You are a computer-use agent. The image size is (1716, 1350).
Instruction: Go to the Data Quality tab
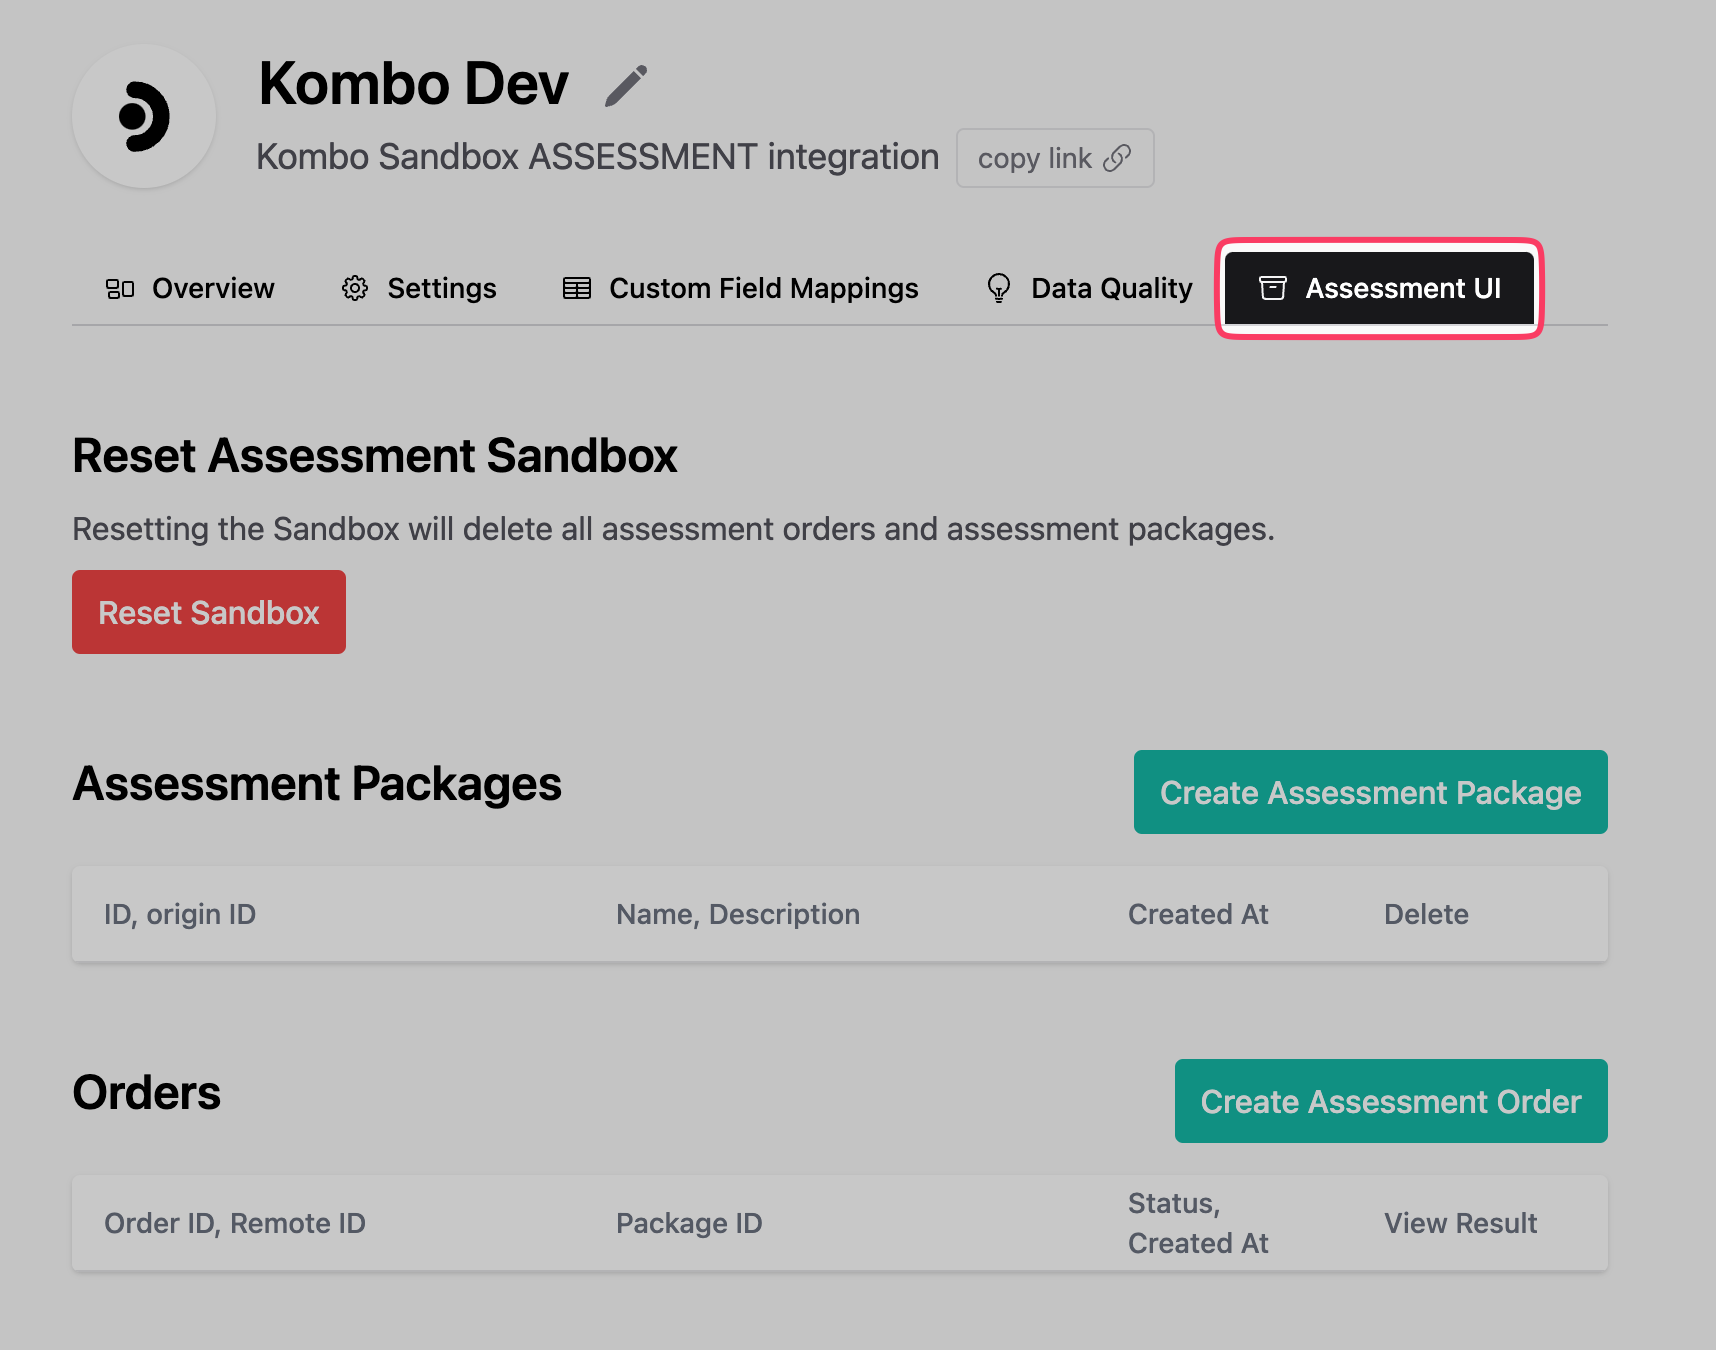point(1089,288)
